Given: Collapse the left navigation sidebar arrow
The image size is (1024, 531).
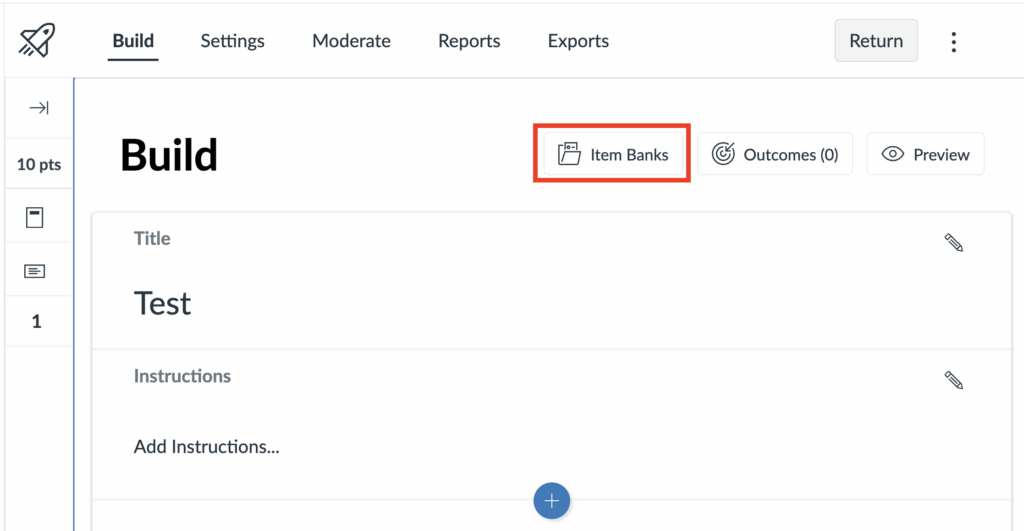Looking at the screenshot, I should click(x=39, y=108).
